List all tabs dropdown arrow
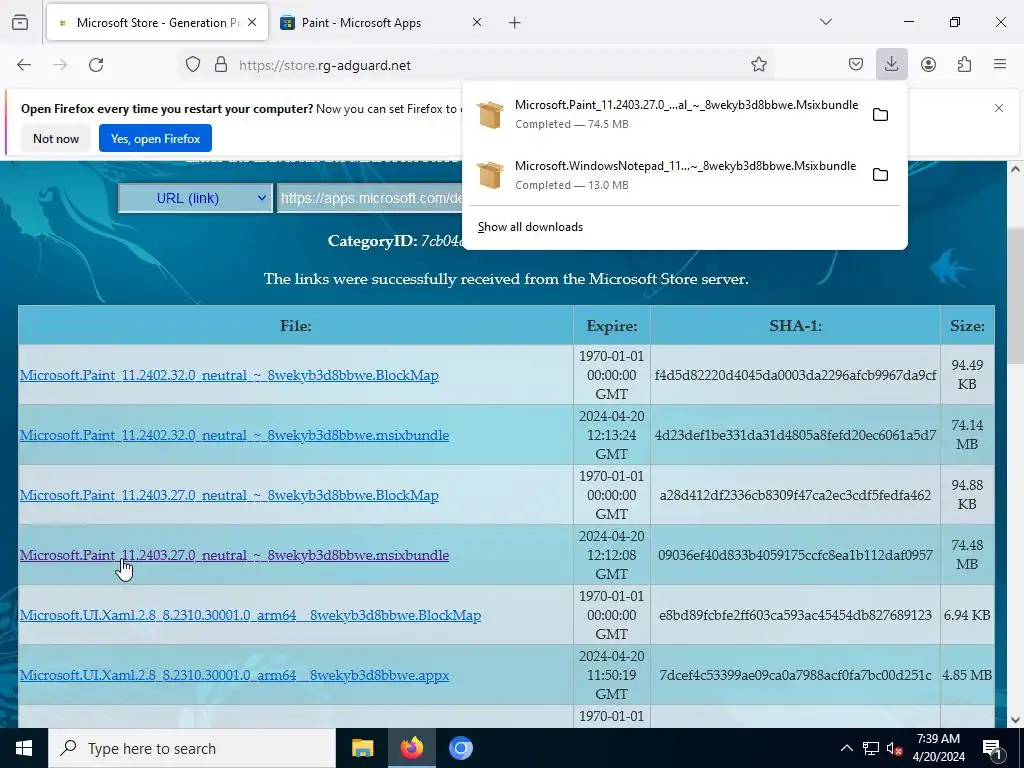 (826, 22)
